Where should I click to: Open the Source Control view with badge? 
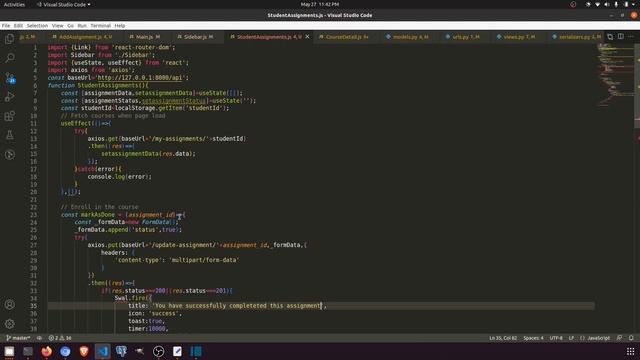click(9, 78)
